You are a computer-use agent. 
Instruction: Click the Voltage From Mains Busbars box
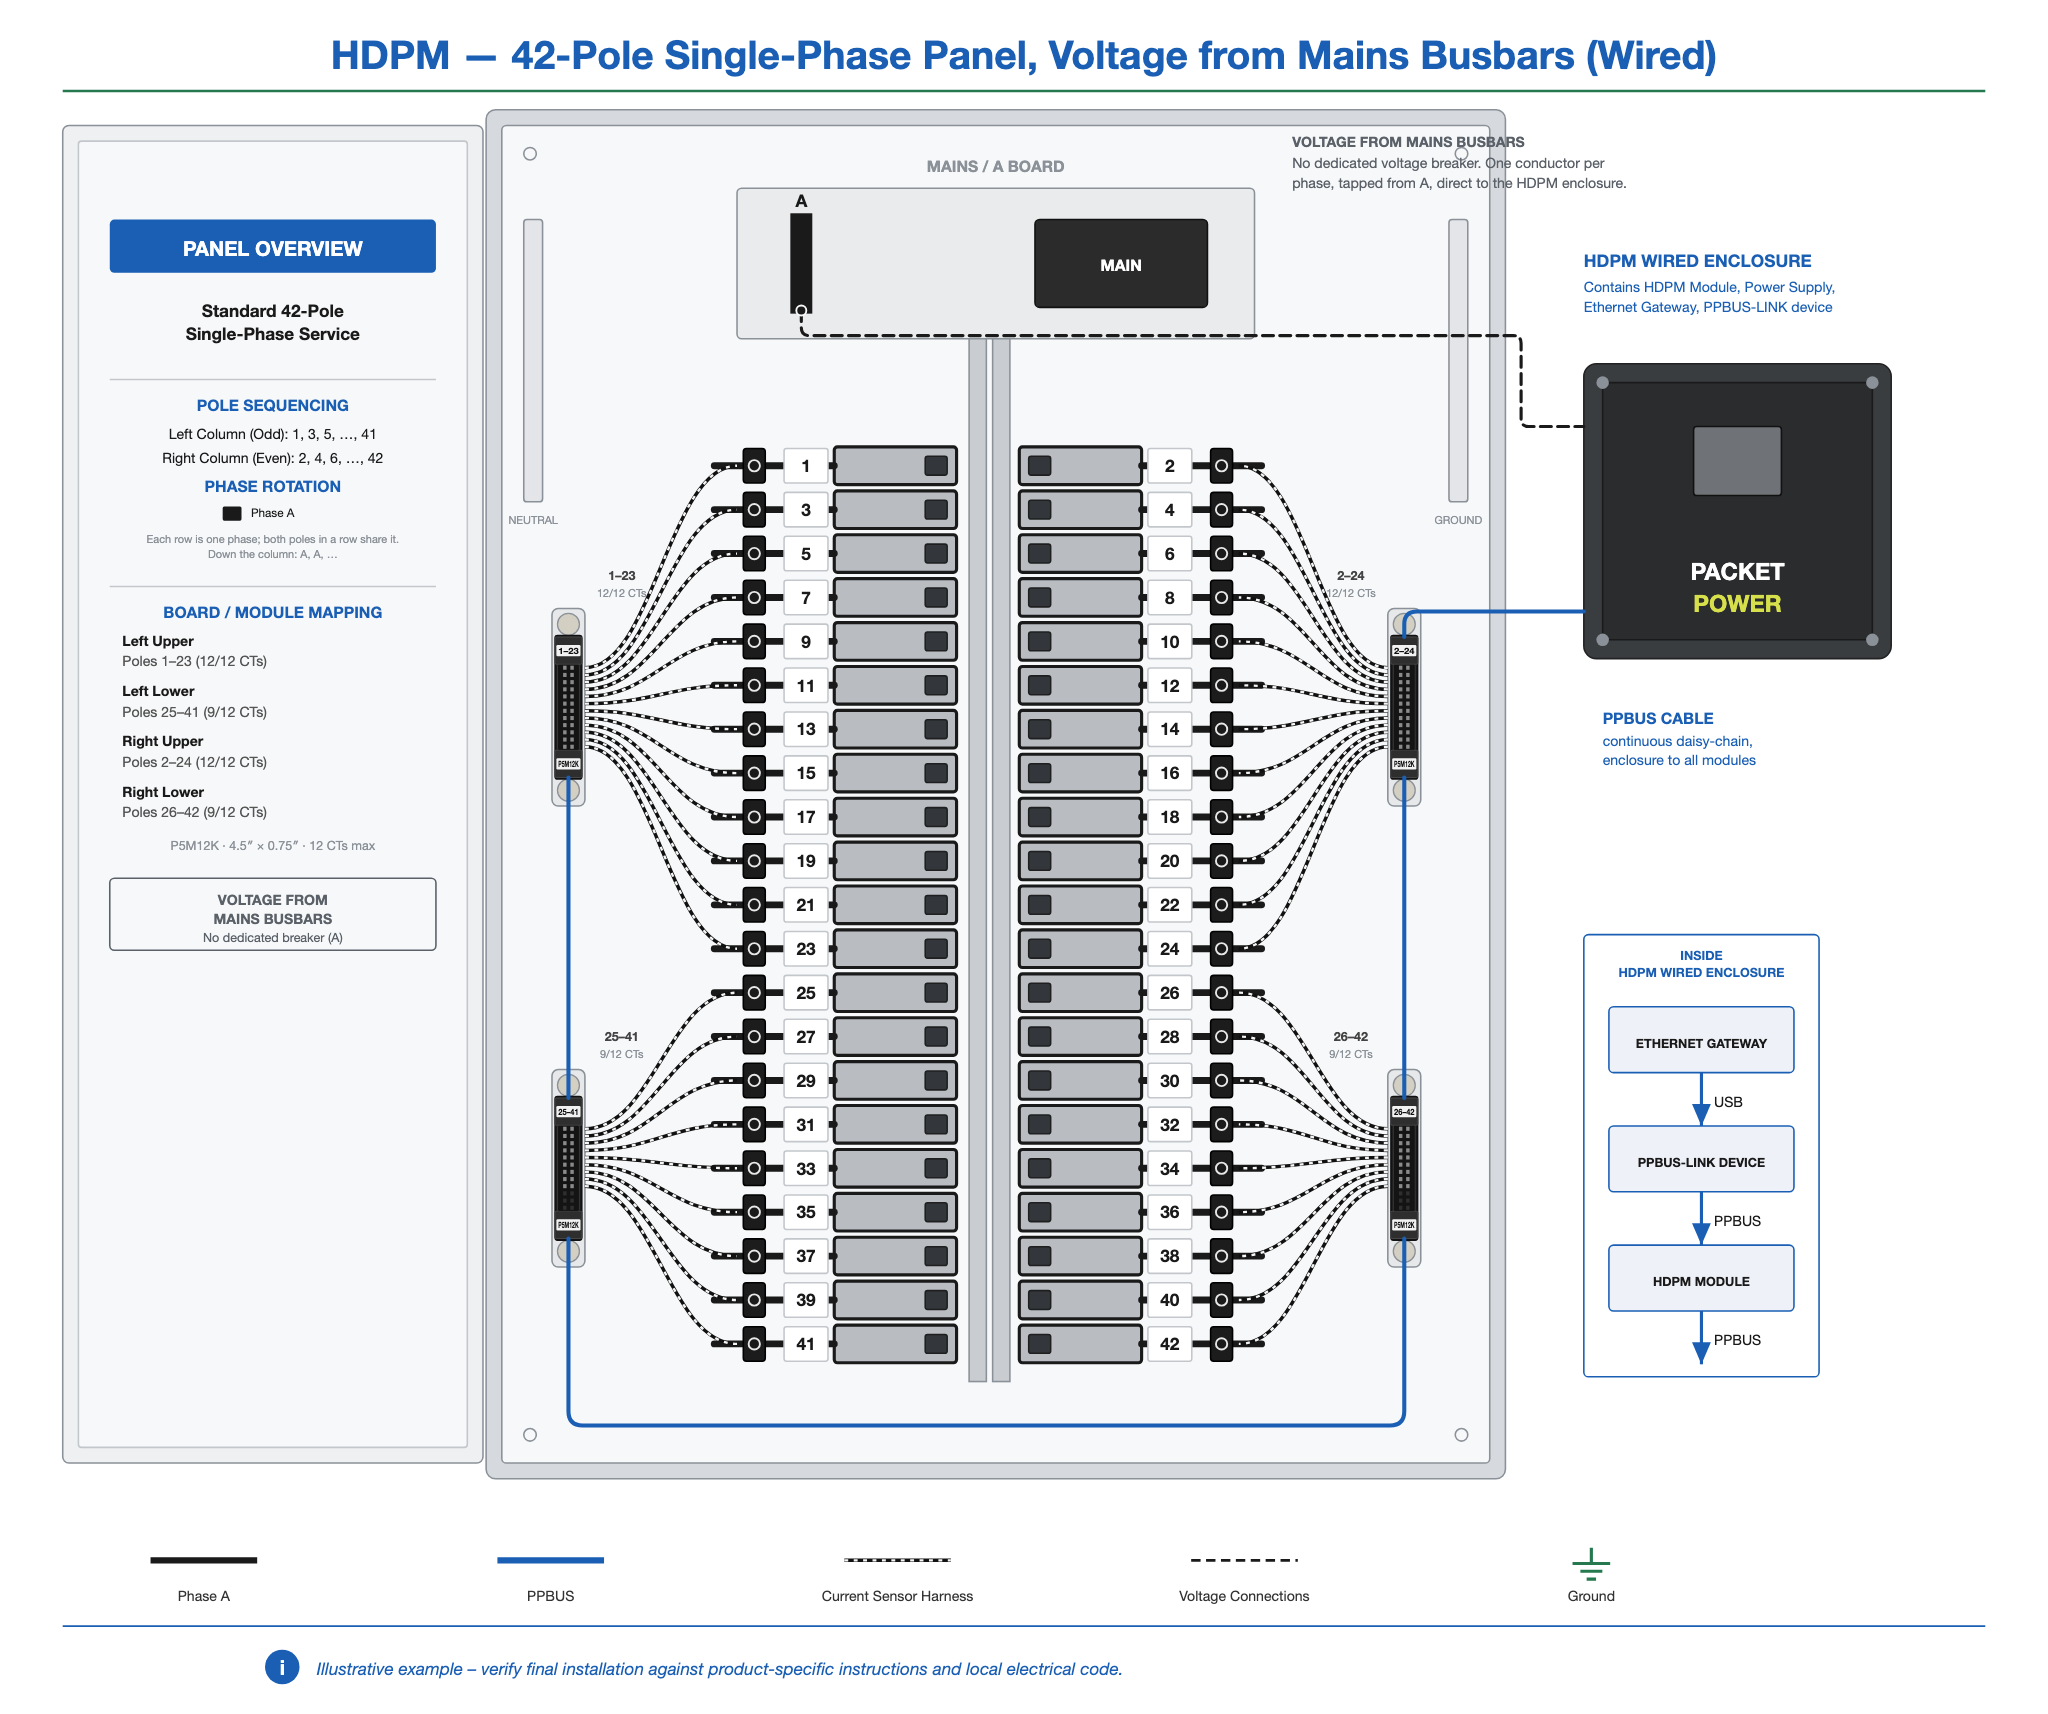[x=272, y=914]
